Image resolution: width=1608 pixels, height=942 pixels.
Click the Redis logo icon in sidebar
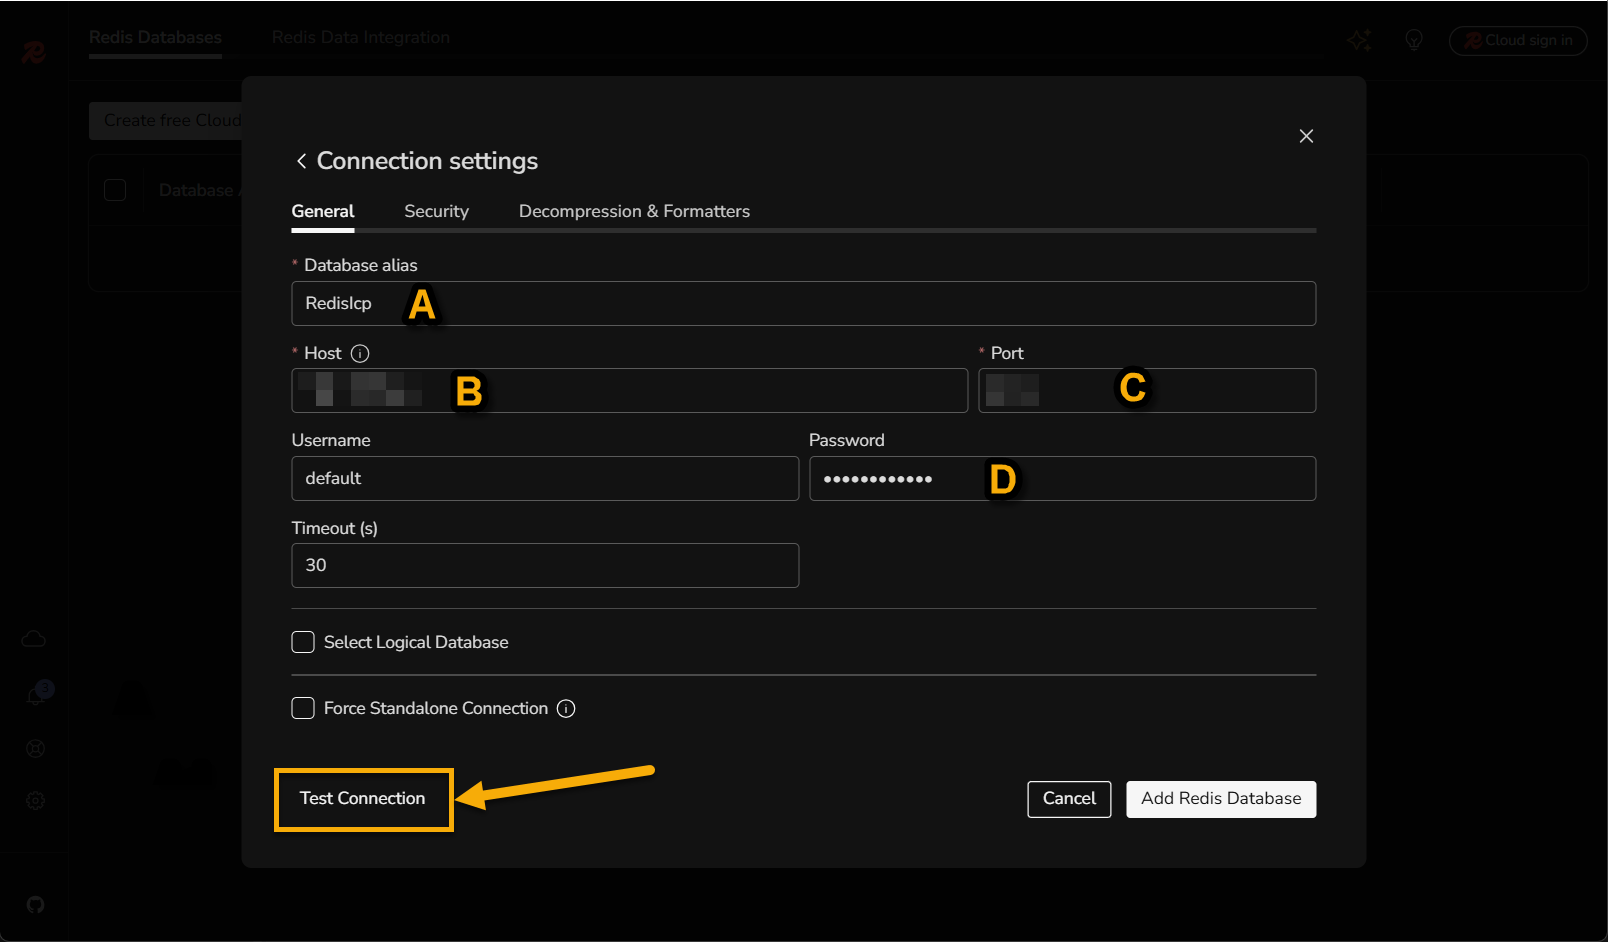(x=34, y=51)
